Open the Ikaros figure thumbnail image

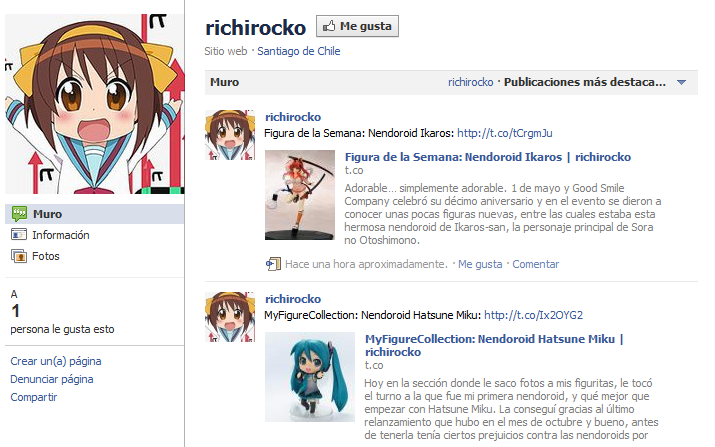tap(300, 195)
